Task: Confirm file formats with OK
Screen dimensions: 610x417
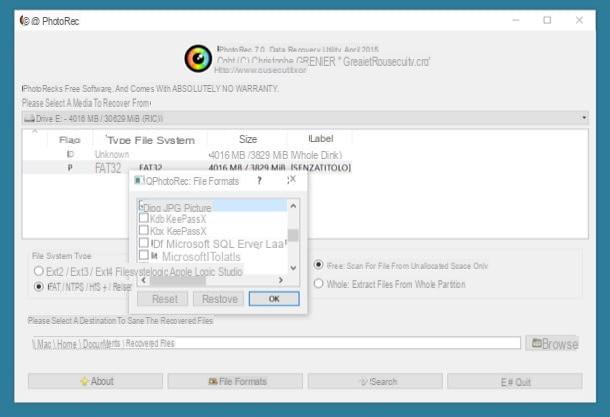Action: pos(274,299)
